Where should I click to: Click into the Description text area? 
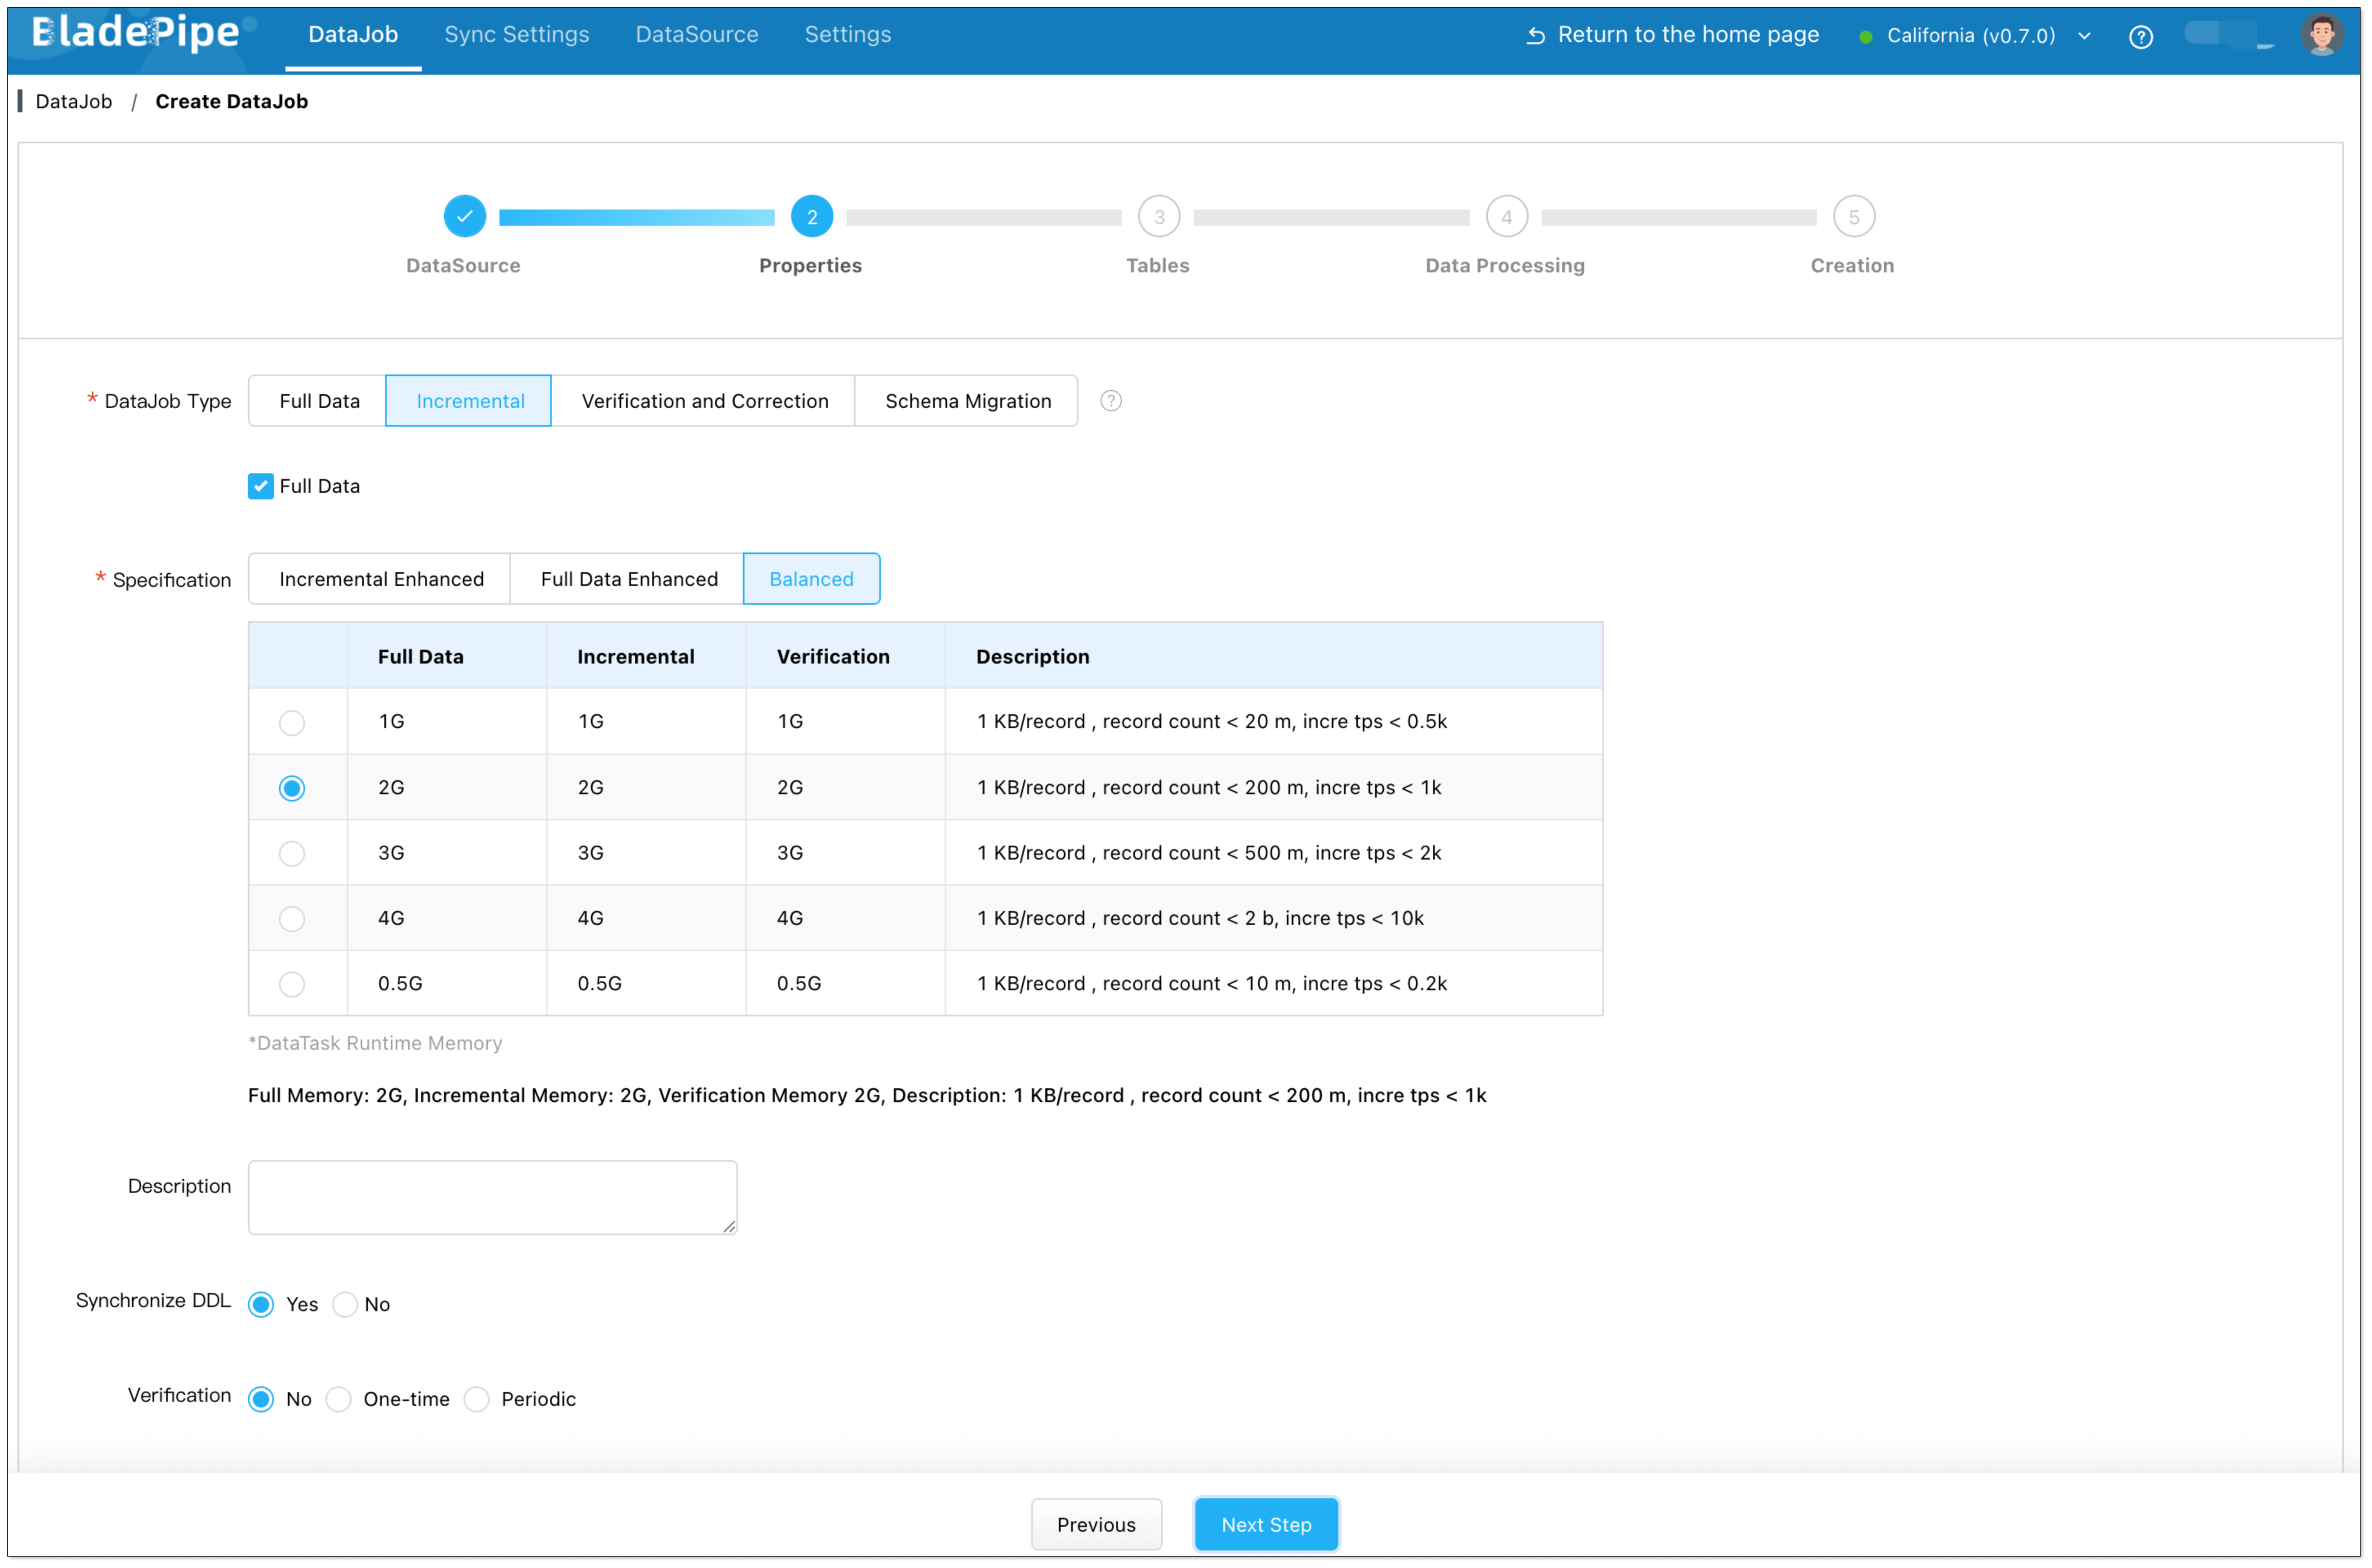pyautogui.click(x=492, y=1197)
